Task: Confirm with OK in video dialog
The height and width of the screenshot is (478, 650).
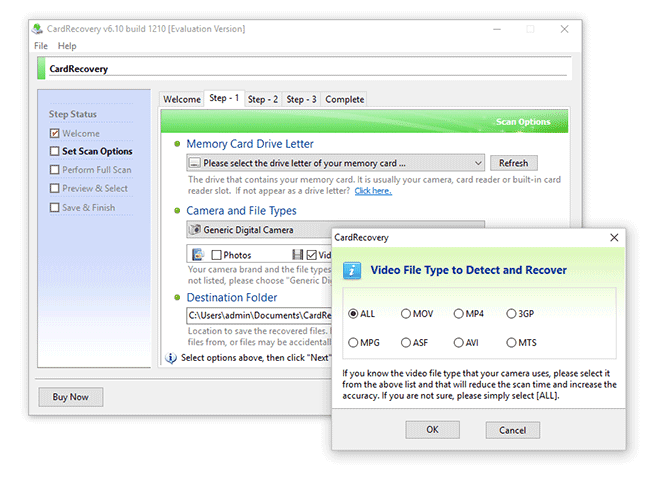Action: click(x=432, y=429)
